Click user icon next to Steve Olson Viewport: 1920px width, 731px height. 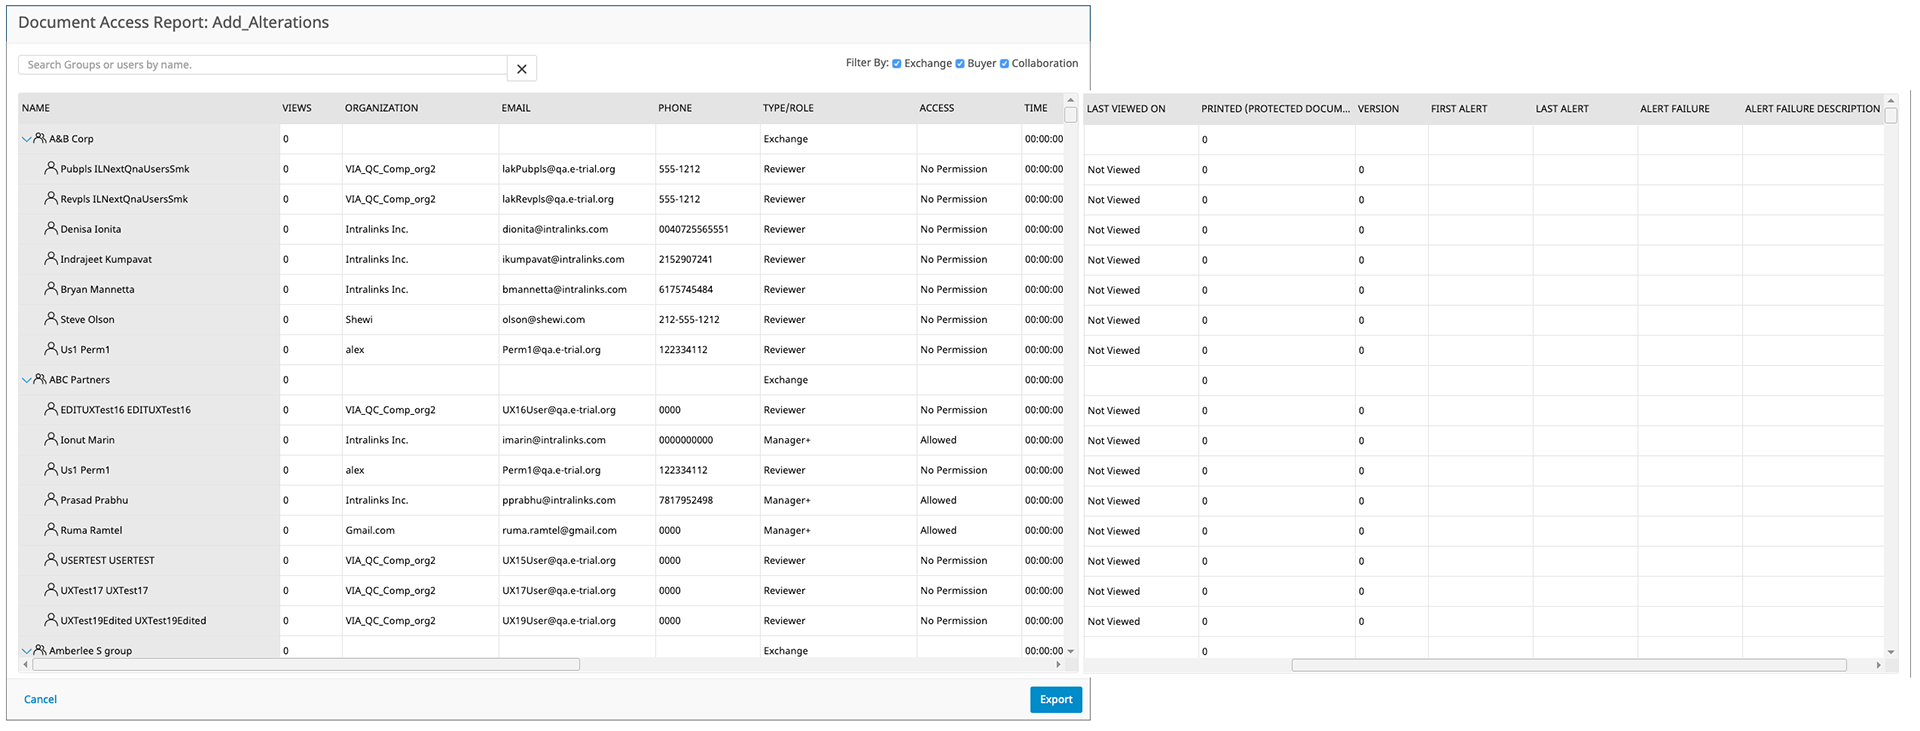tap(51, 319)
